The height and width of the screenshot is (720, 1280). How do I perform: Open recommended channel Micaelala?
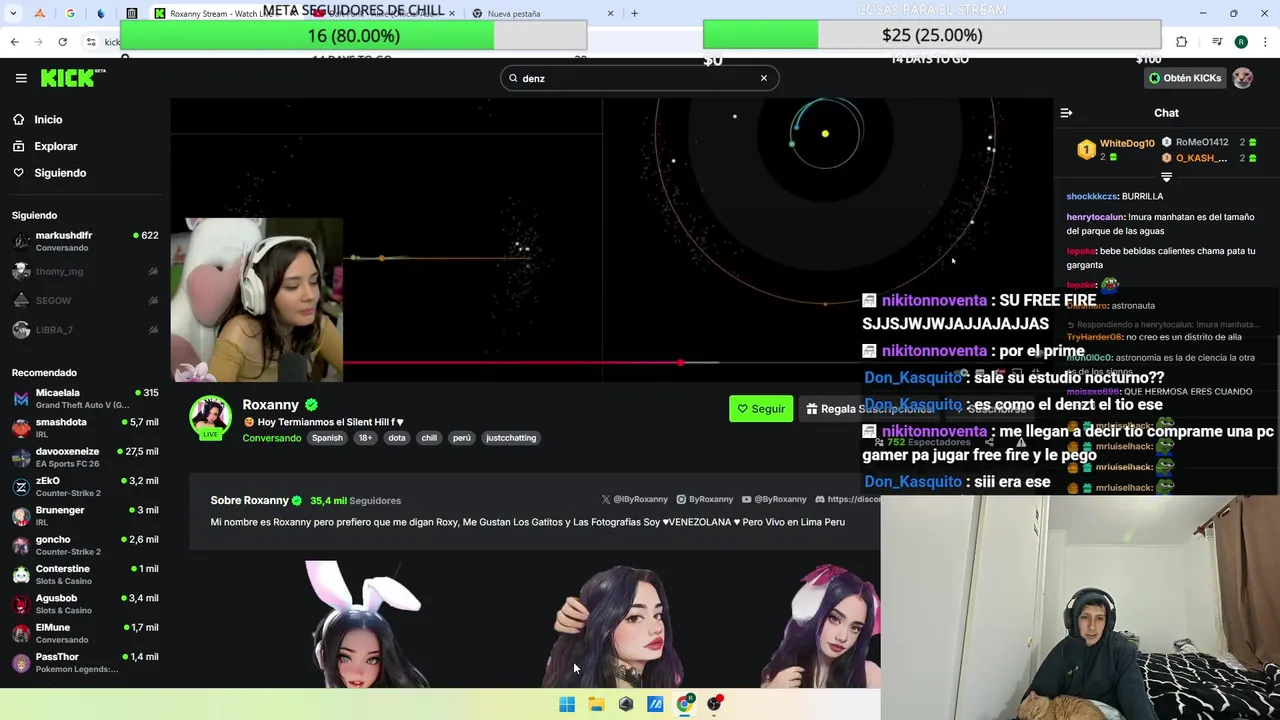(85, 399)
